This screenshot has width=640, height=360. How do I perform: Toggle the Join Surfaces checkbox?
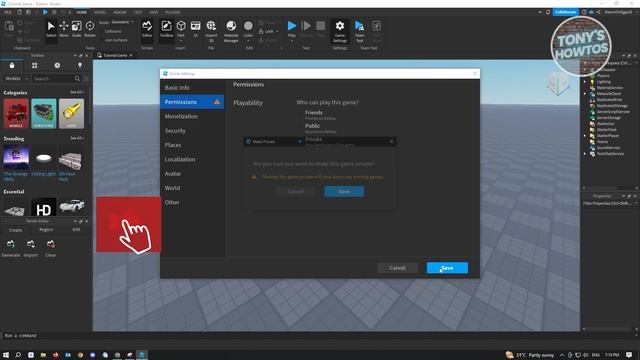[102, 40]
